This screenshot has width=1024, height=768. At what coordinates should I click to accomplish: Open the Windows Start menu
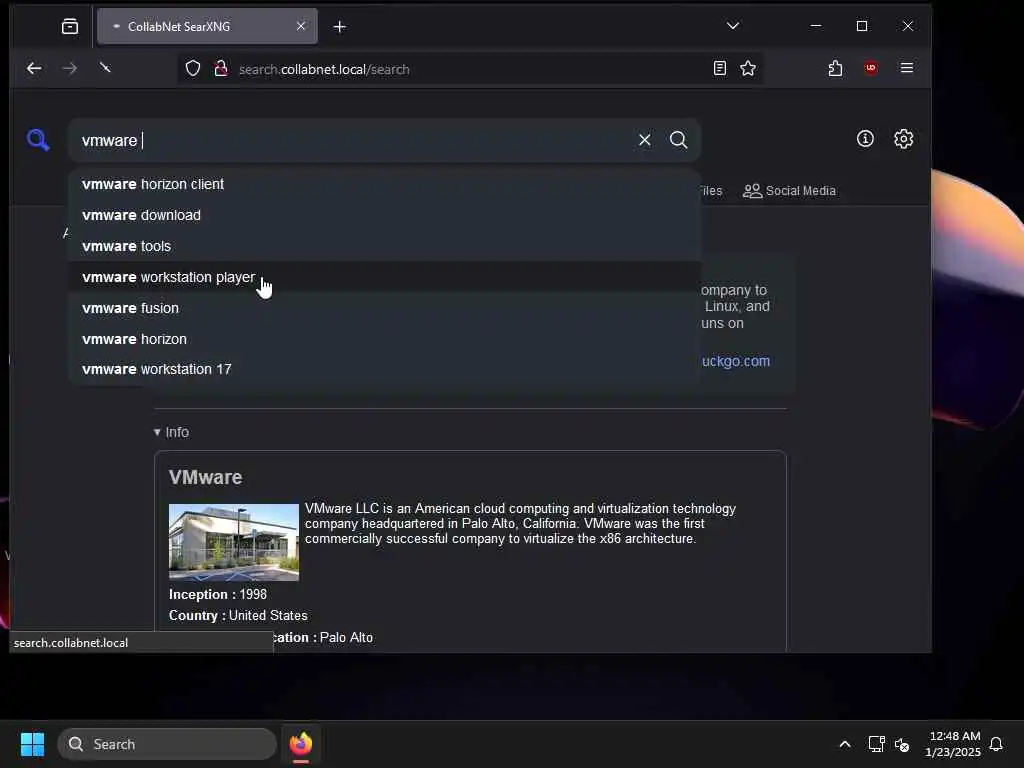32,744
